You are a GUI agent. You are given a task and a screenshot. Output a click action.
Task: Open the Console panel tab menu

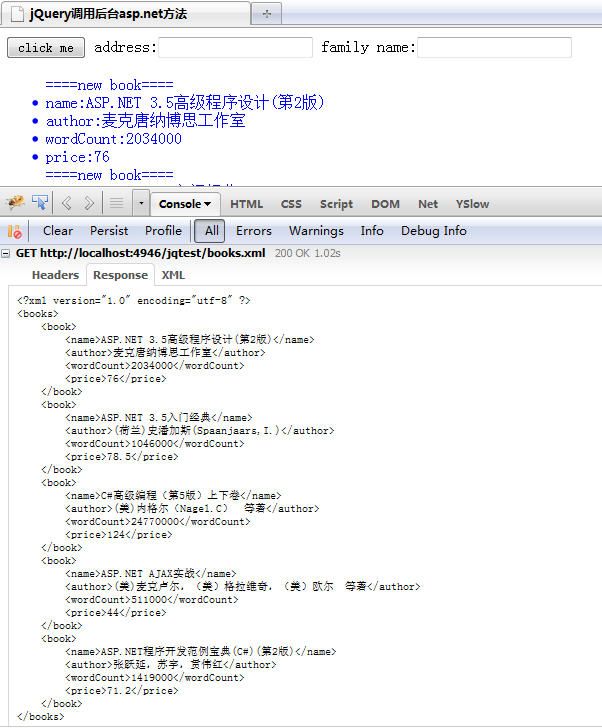click(185, 204)
